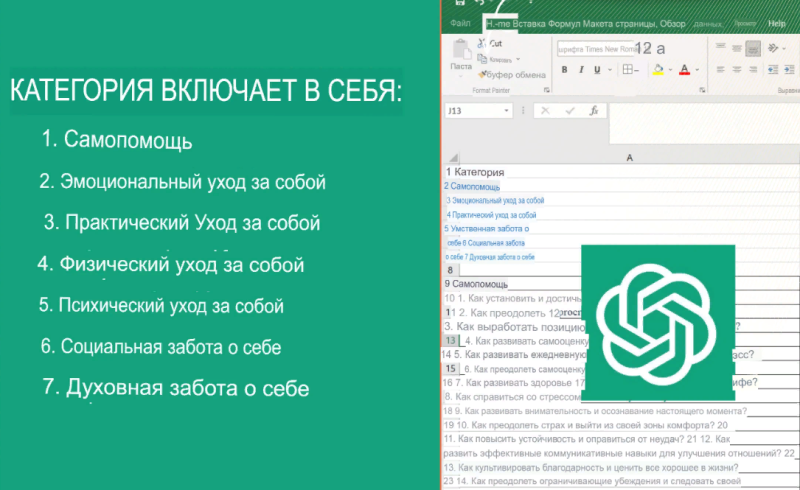Select the Home ribbon tab
Screen dimensions: 800x490
tap(498, 23)
